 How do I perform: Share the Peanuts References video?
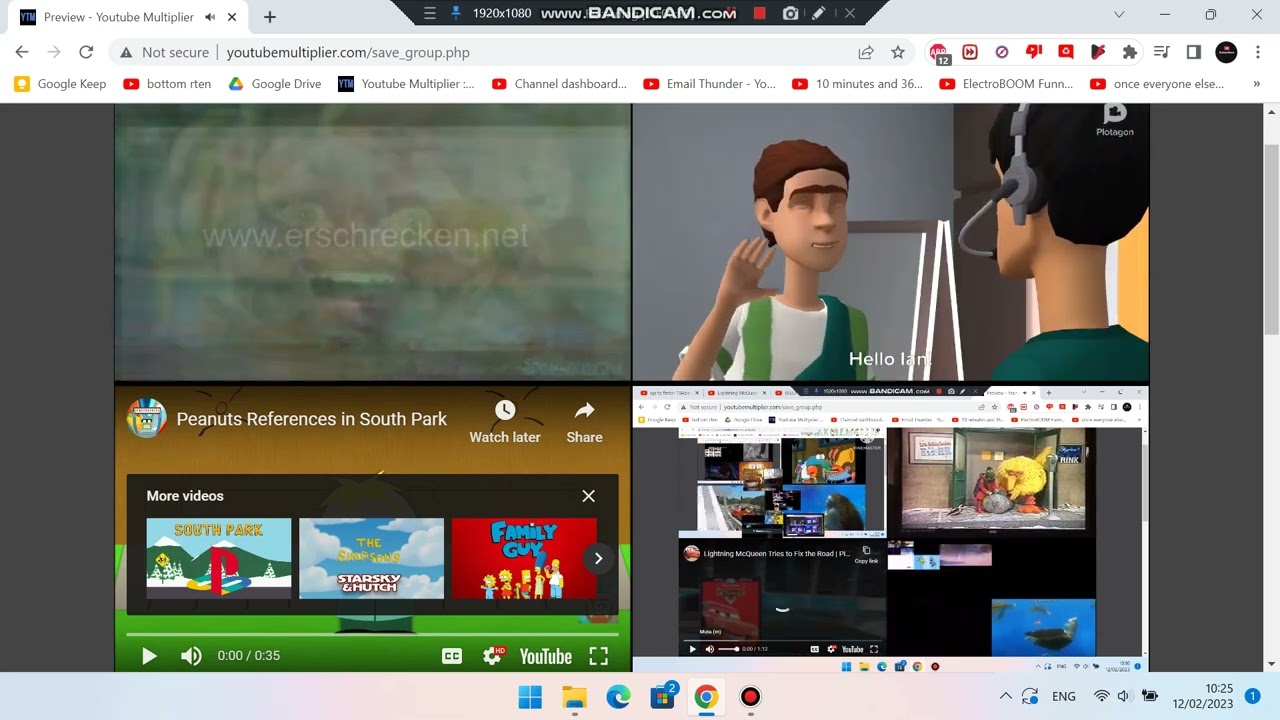click(584, 422)
